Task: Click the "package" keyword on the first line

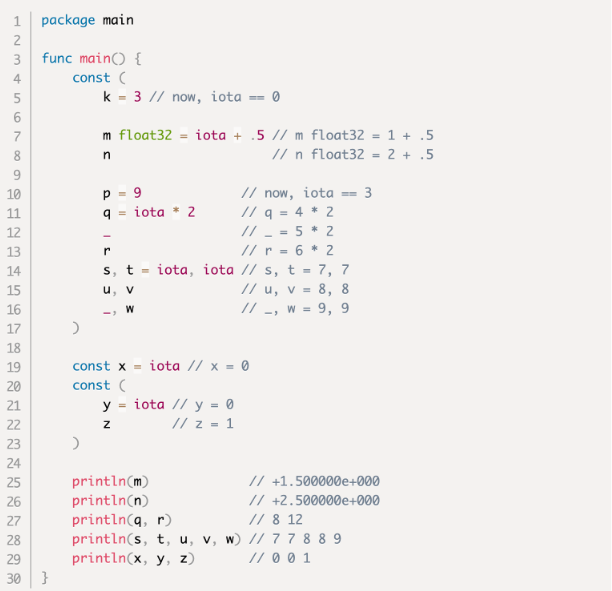Action: 68,20
